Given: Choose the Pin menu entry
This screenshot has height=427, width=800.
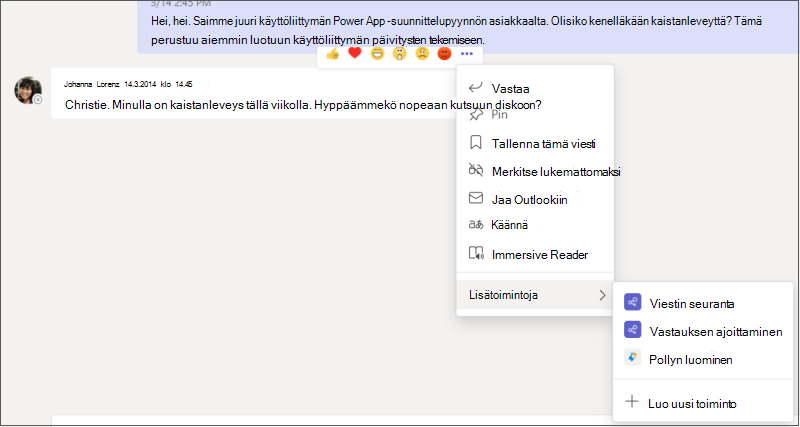Looking at the screenshot, I should pos(535,115).
